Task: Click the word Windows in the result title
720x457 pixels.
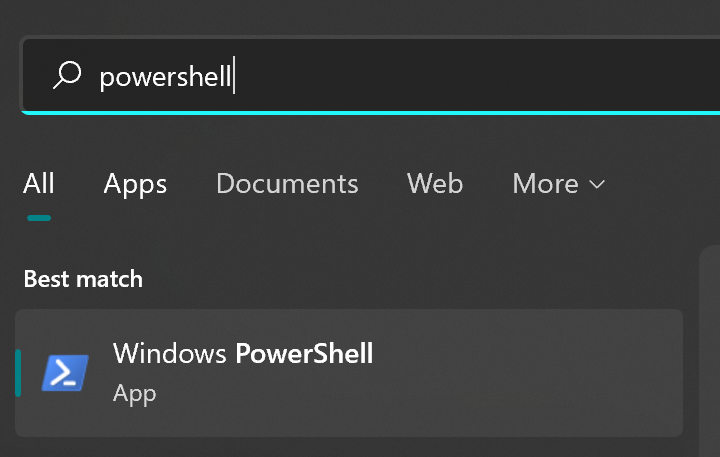Action: click(x=170, y=353)
